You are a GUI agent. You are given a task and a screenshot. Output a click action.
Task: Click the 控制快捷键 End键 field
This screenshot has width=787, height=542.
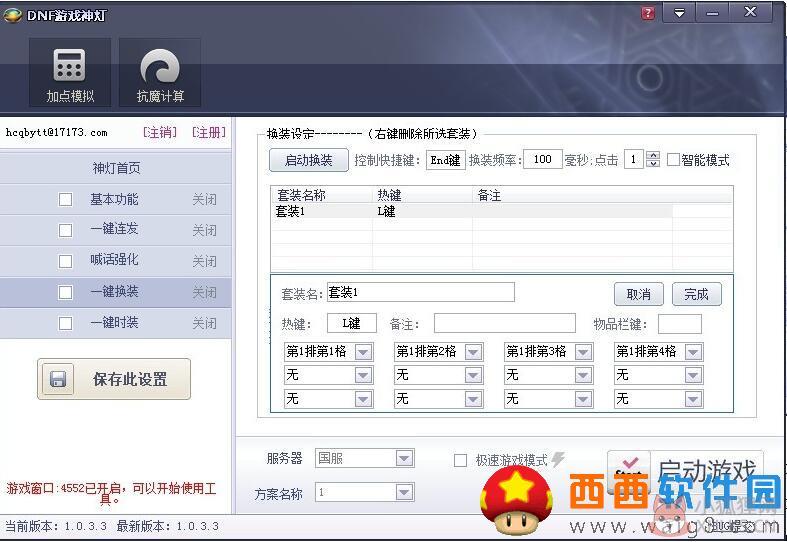tap(446, 160)
